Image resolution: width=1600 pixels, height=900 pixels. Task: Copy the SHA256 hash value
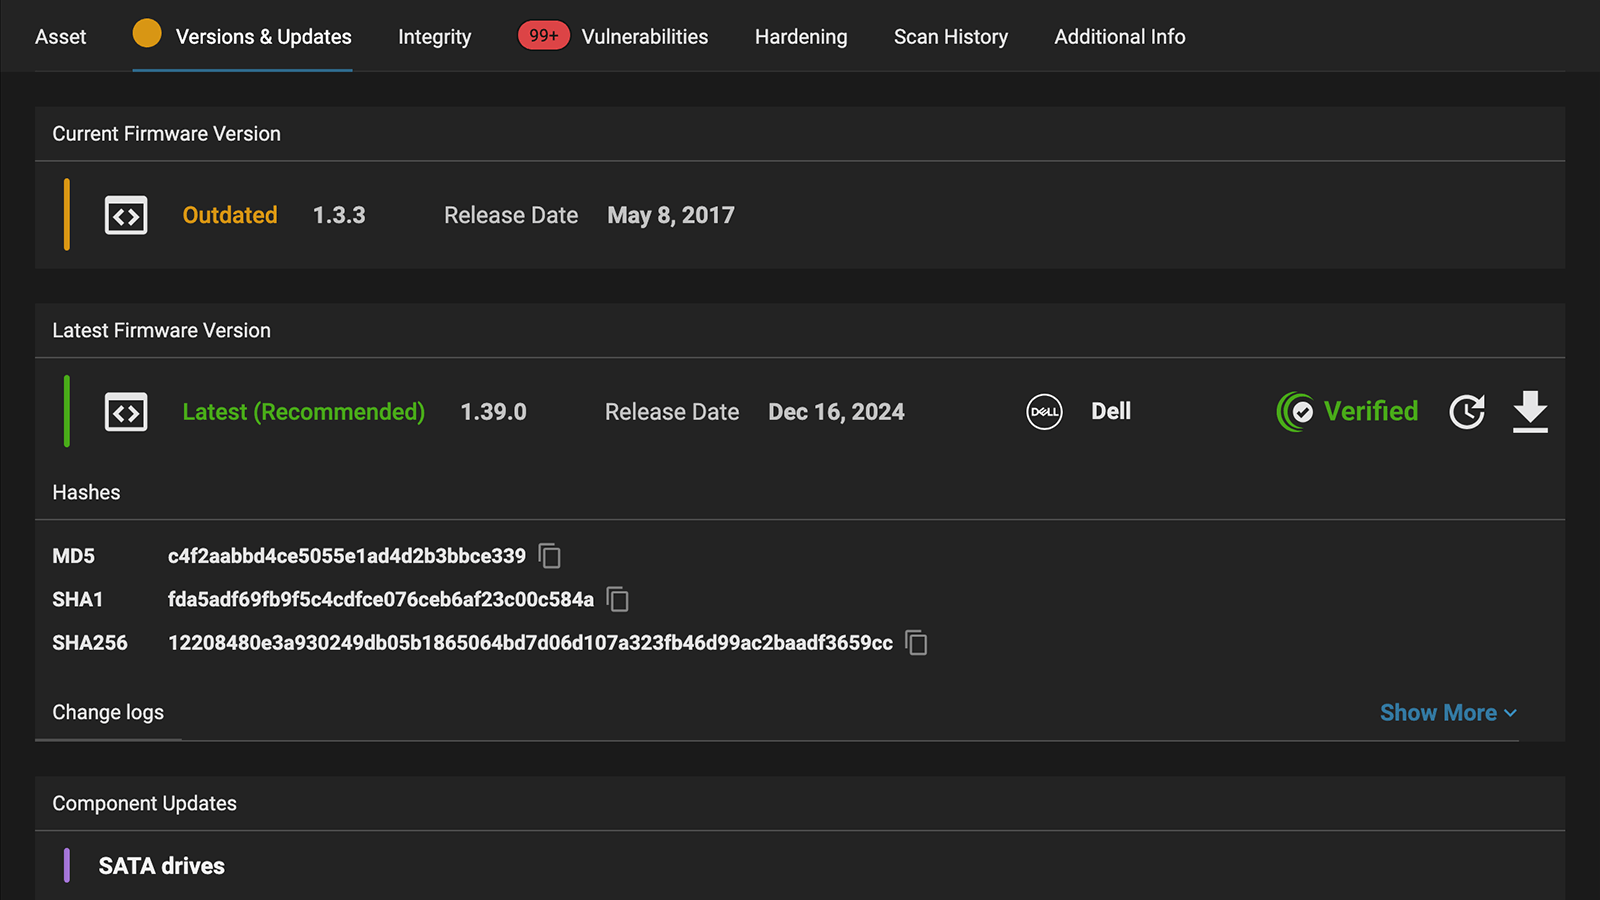916,643
